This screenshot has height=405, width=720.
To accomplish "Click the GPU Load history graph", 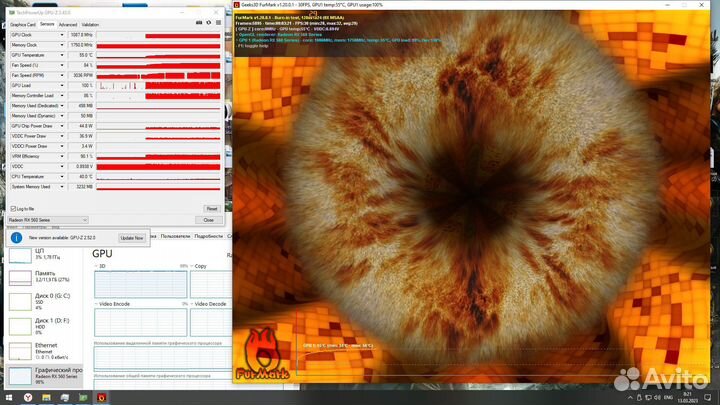I will [x=158, y=85].
